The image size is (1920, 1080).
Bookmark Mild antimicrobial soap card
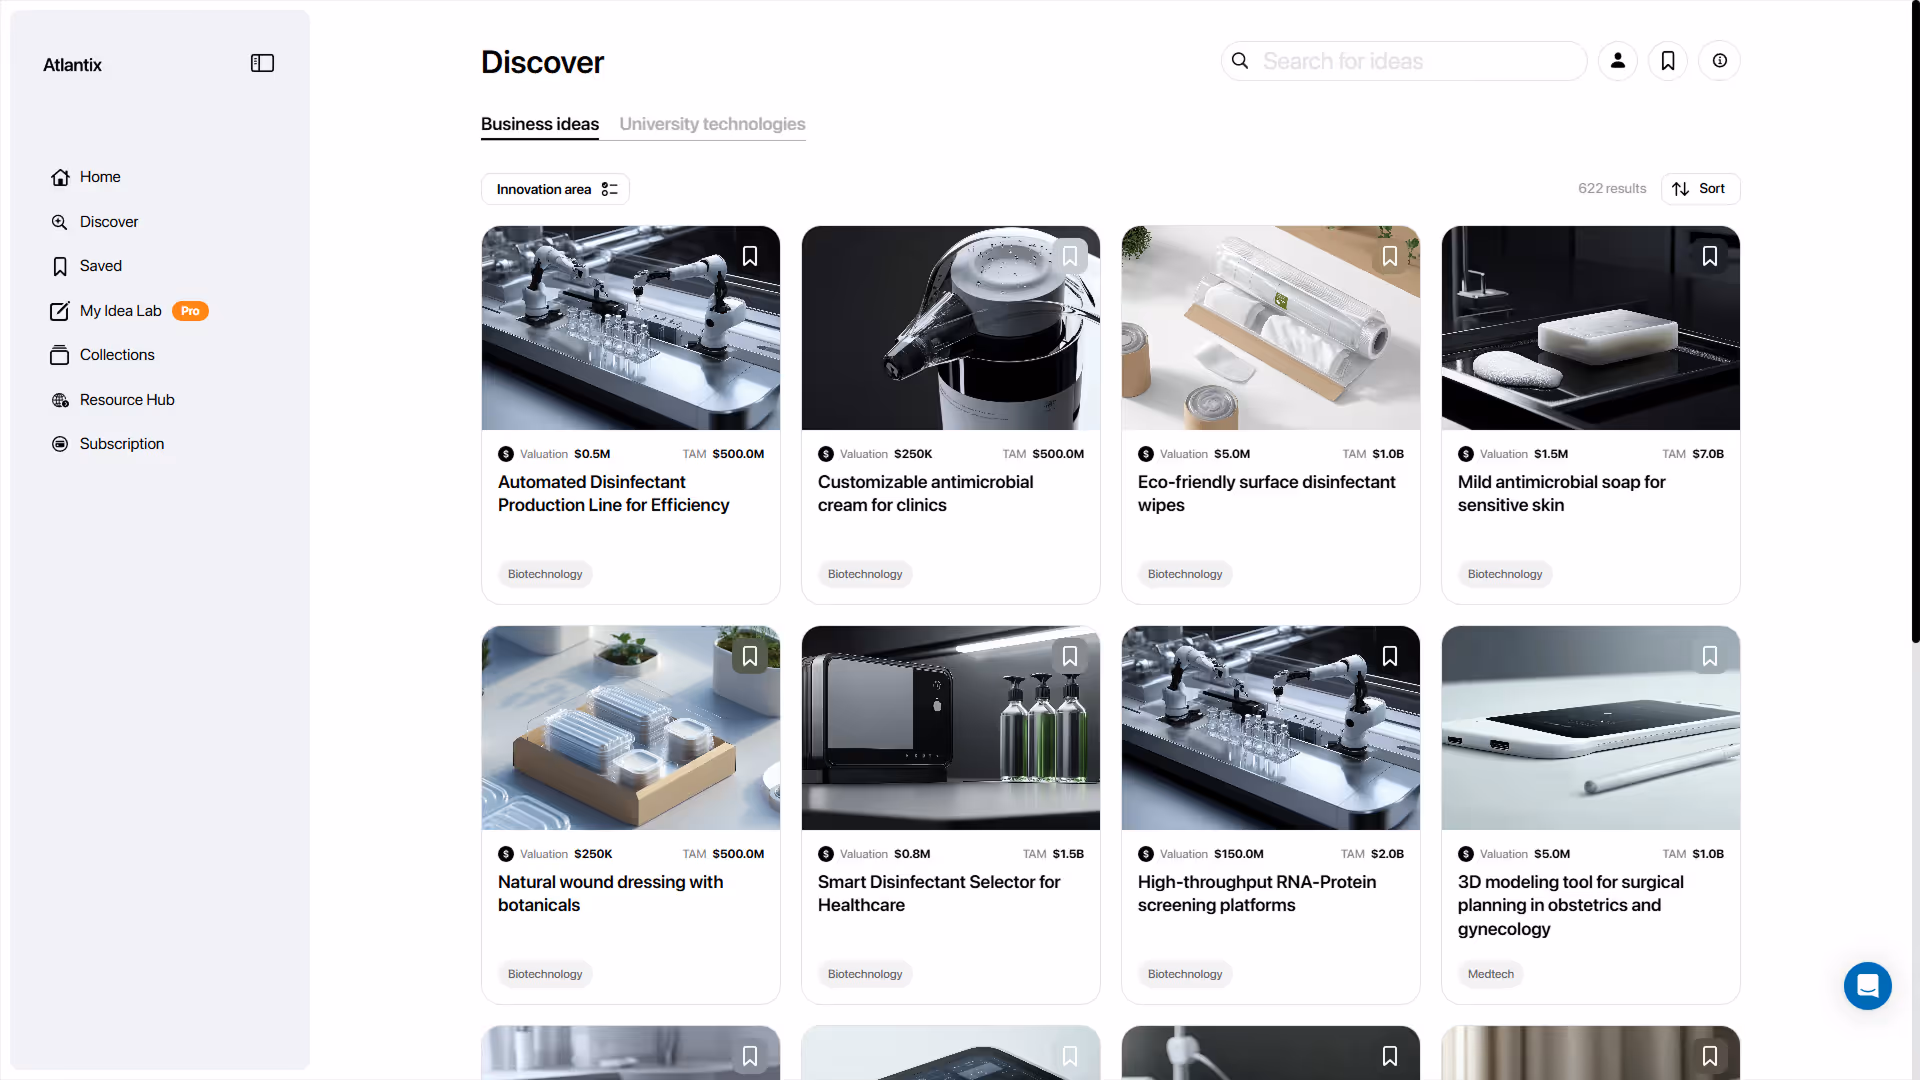[x=1710, y=256]
